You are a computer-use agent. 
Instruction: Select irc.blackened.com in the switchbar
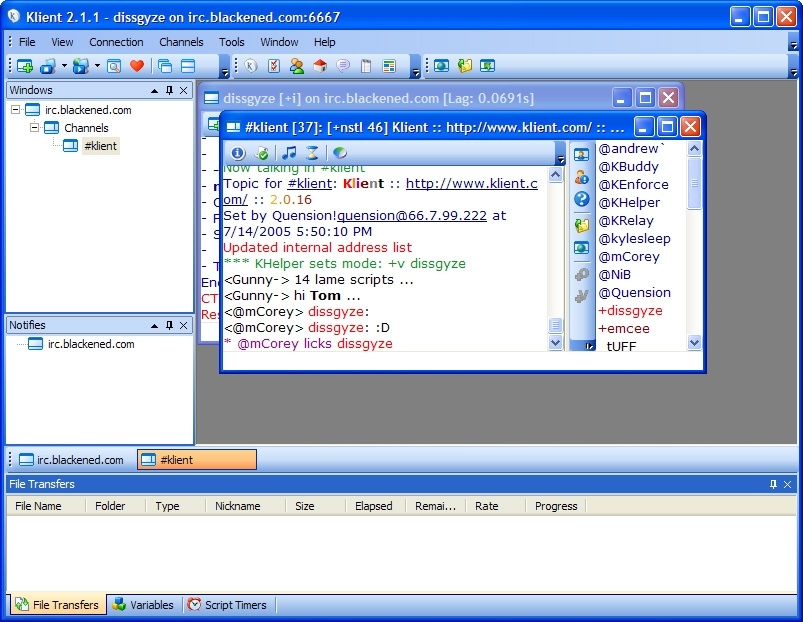tap(72, 460)
